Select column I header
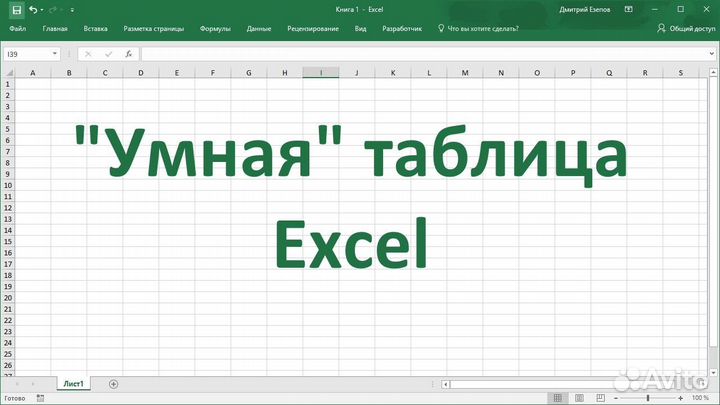The width and height of the screenshot is (720, 405). coord(321,73)
